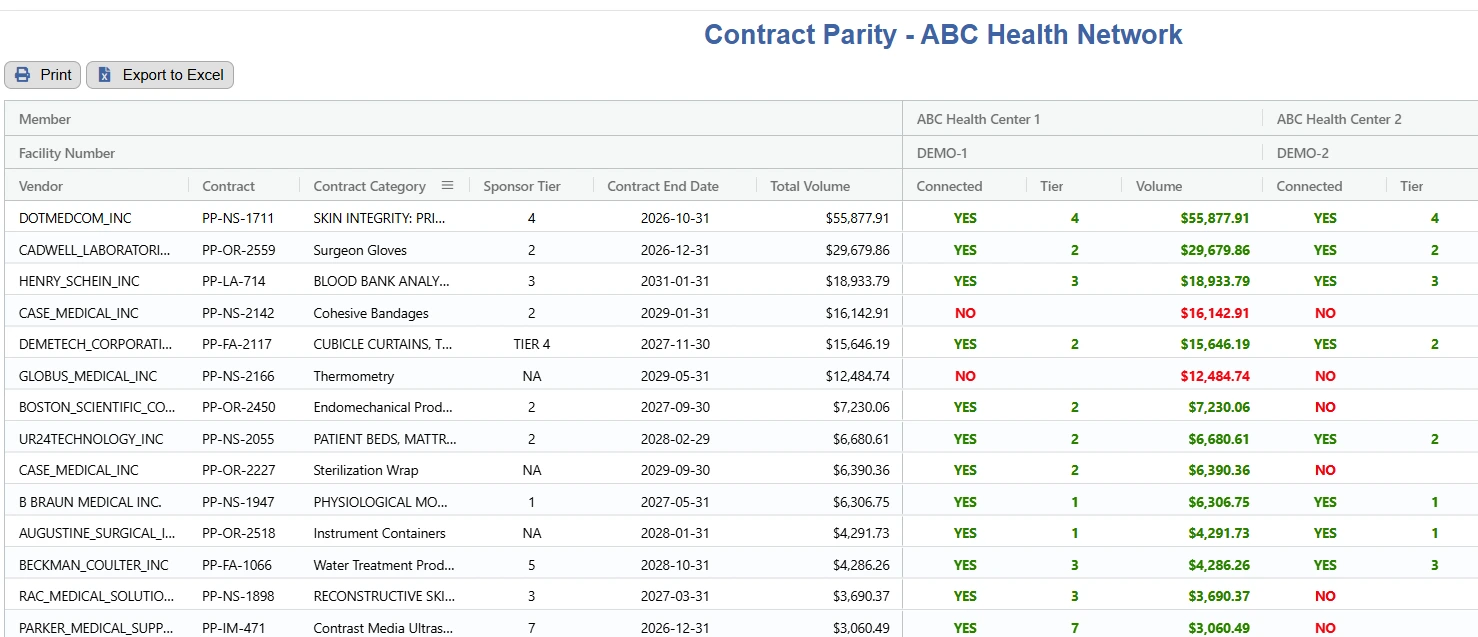Image resolution: width=1478 pixels, height=637 pixels.
Task: Select the DOTMEDCOM_INC vendor cell
Action: (75, 218)
